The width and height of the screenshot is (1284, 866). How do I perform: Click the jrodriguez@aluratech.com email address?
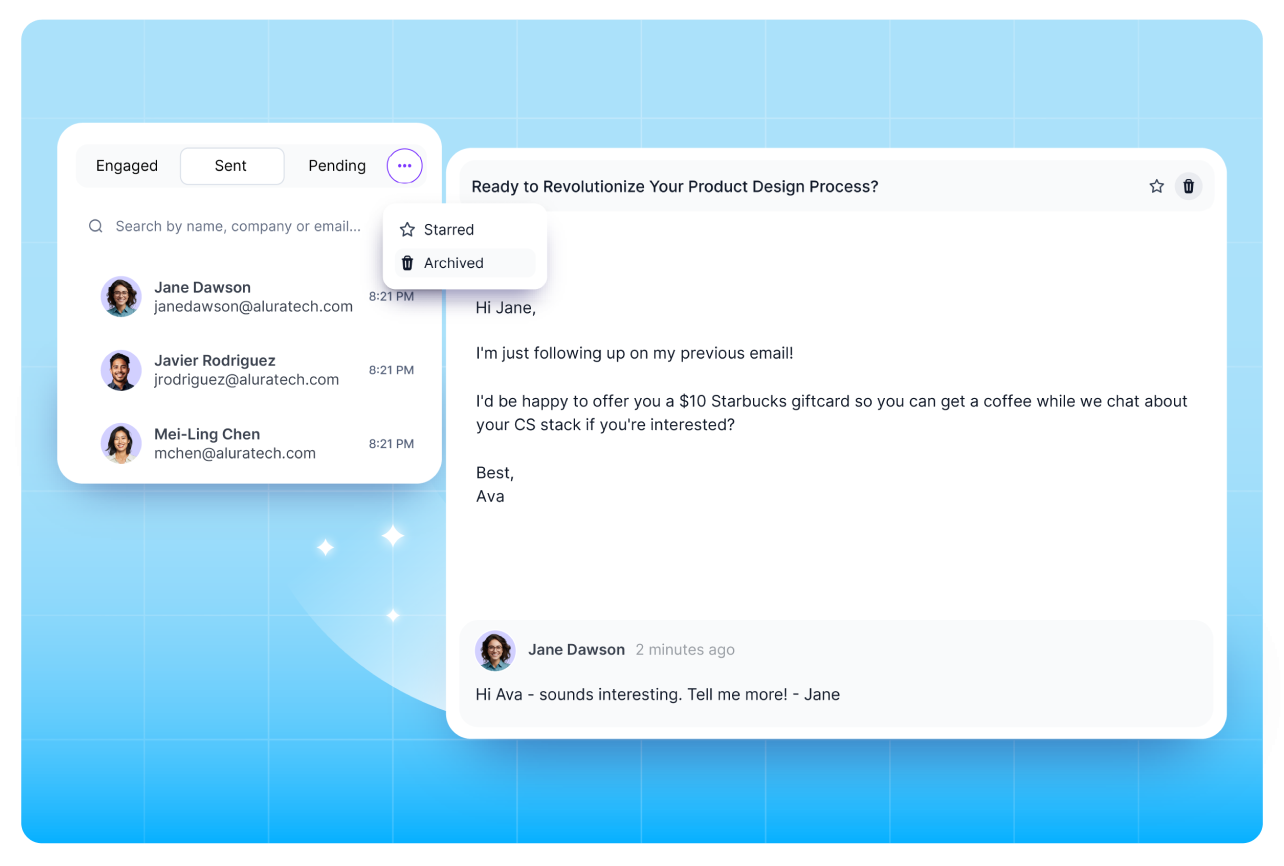coord(246,380)
